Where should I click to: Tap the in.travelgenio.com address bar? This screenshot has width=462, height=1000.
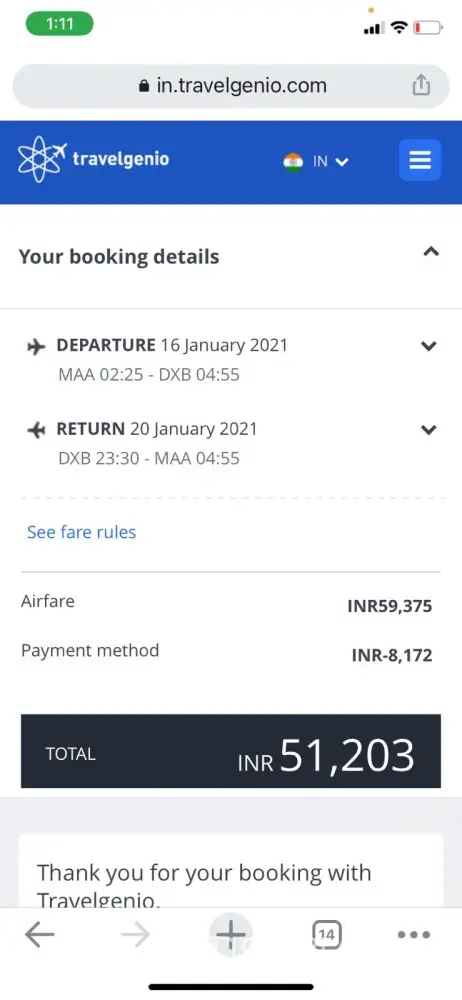(x=231, y=86)
